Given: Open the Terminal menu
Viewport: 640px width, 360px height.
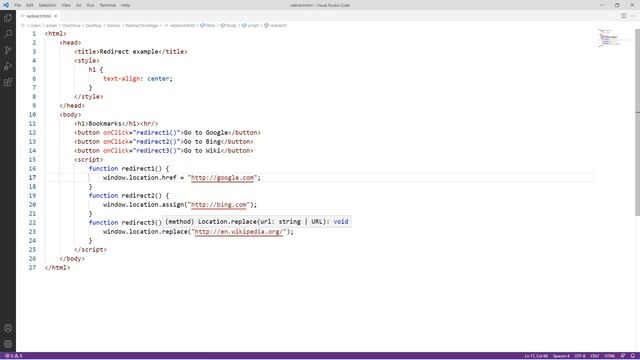Looking at the screenshot, I should point(108,5).
